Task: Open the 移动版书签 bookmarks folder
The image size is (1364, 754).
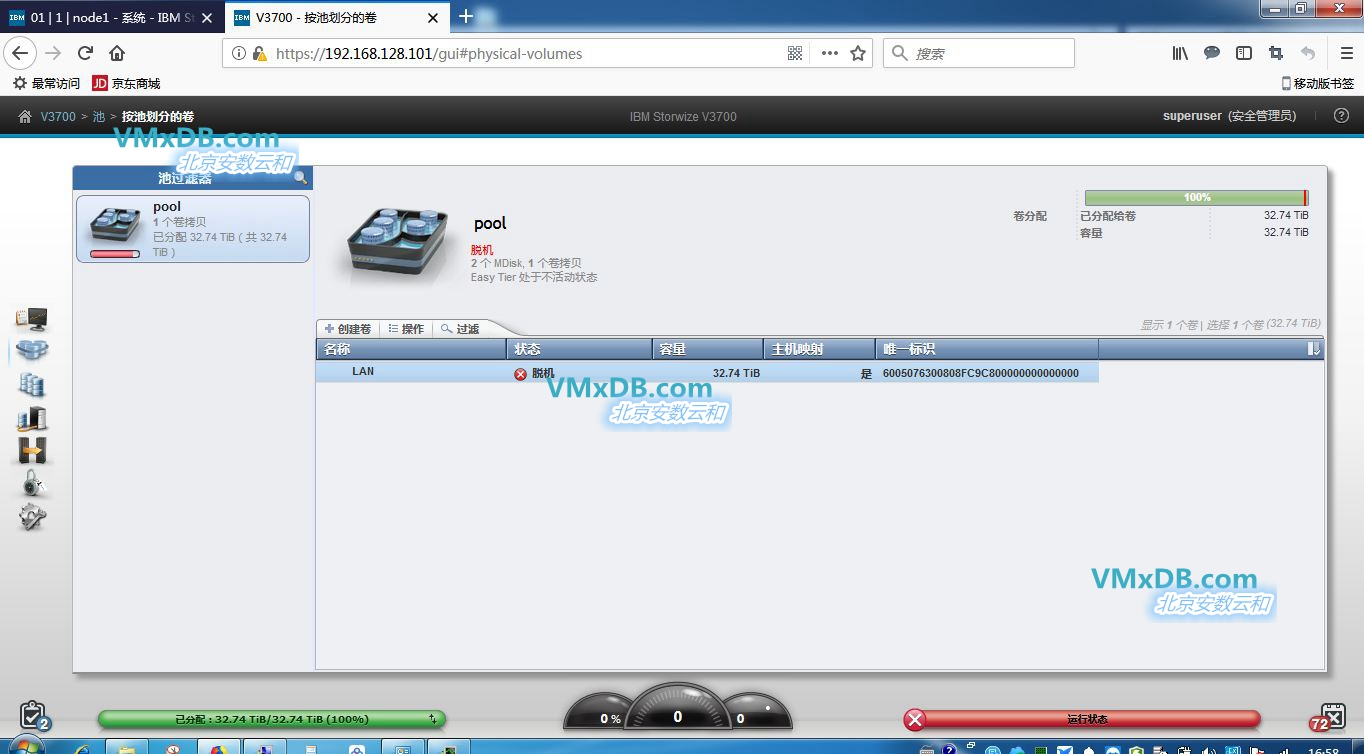Action: click(x=1318, y=84)
